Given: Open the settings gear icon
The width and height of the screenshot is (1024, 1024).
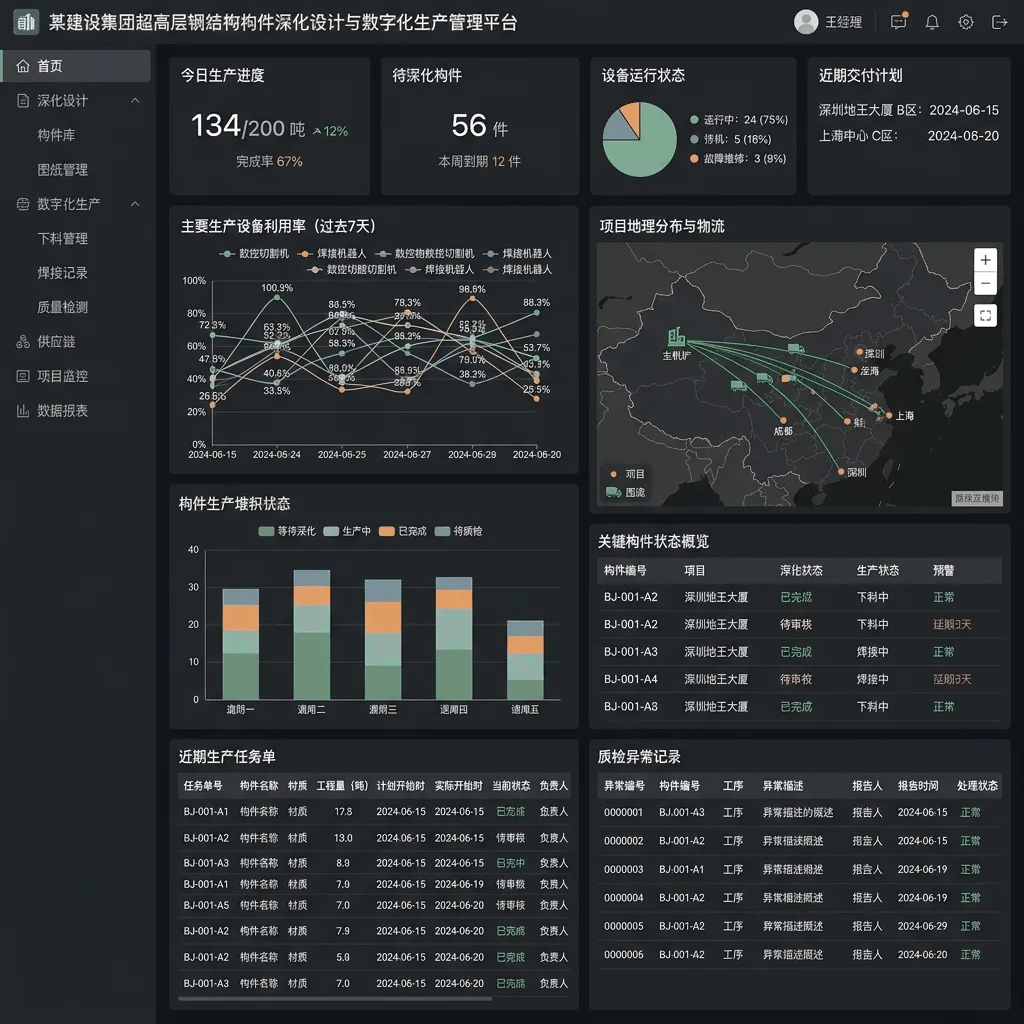Looking at the screenshot, I should point(965,22).
